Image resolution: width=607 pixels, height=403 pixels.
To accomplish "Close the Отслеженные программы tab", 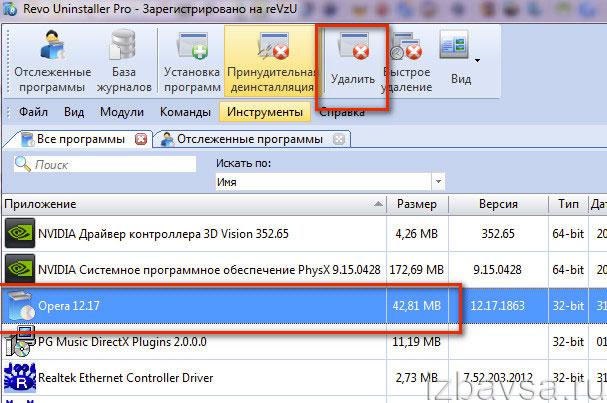I will tap(339, 139).
